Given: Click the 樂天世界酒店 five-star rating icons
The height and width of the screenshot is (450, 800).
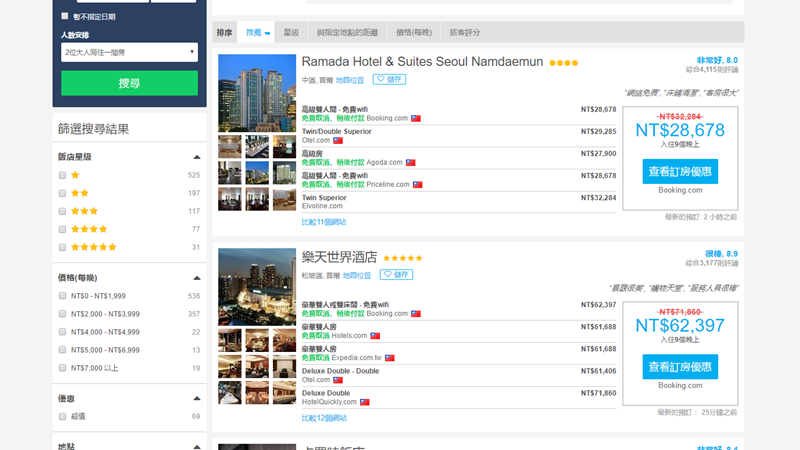Looking at the screenshot, I should 403,258.
